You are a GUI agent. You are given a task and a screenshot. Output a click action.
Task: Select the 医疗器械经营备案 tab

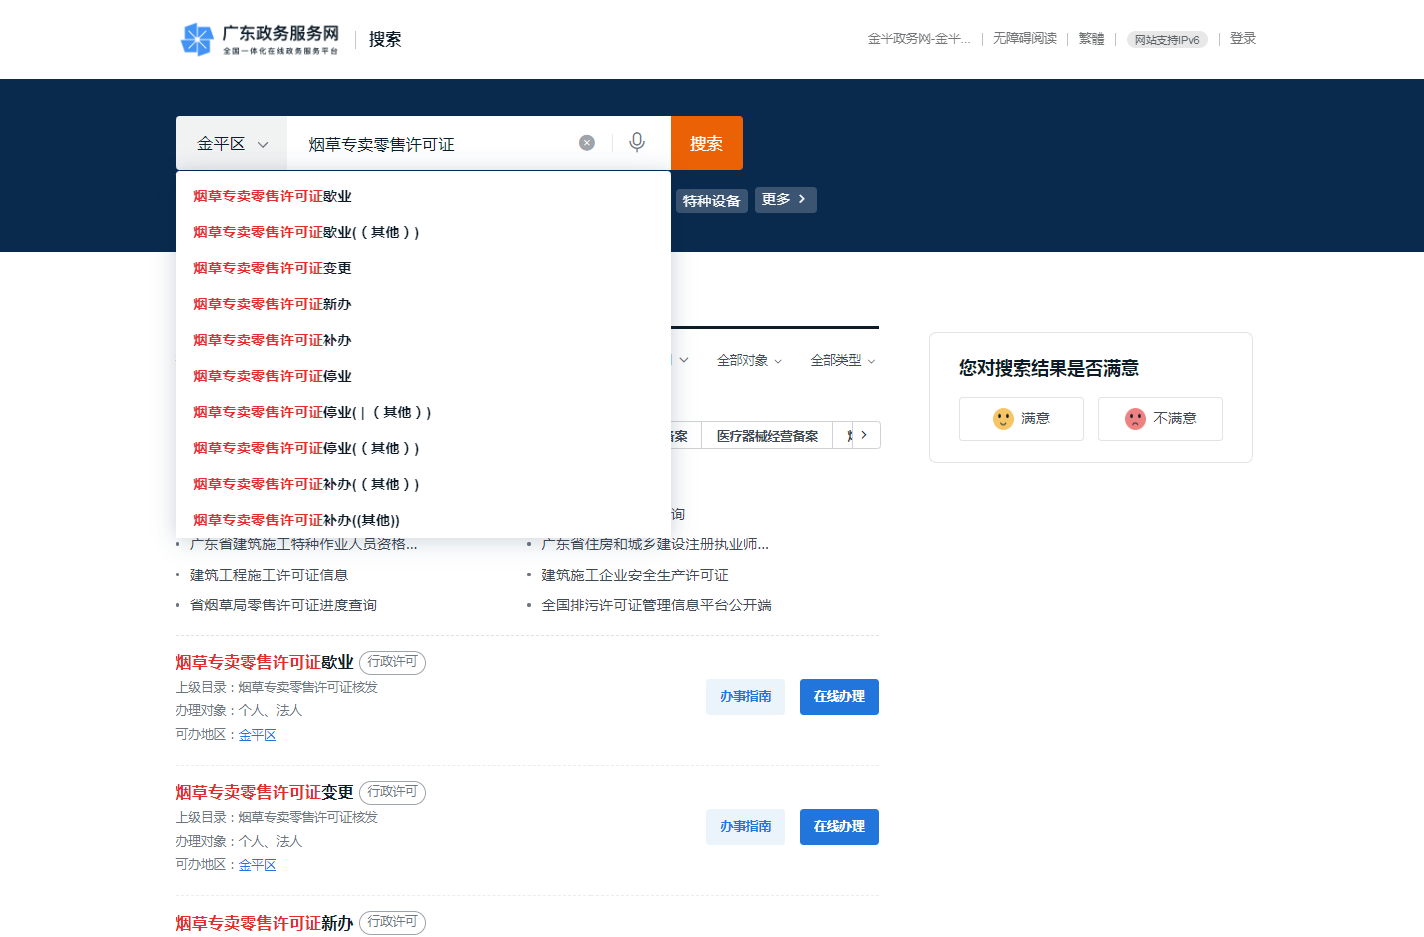[767, 436]
